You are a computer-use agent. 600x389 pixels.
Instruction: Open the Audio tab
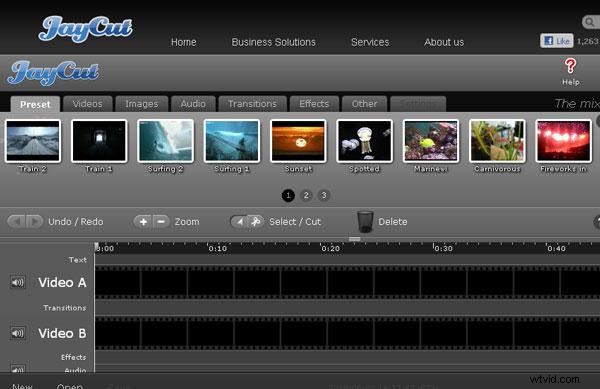tap(193, 104)
